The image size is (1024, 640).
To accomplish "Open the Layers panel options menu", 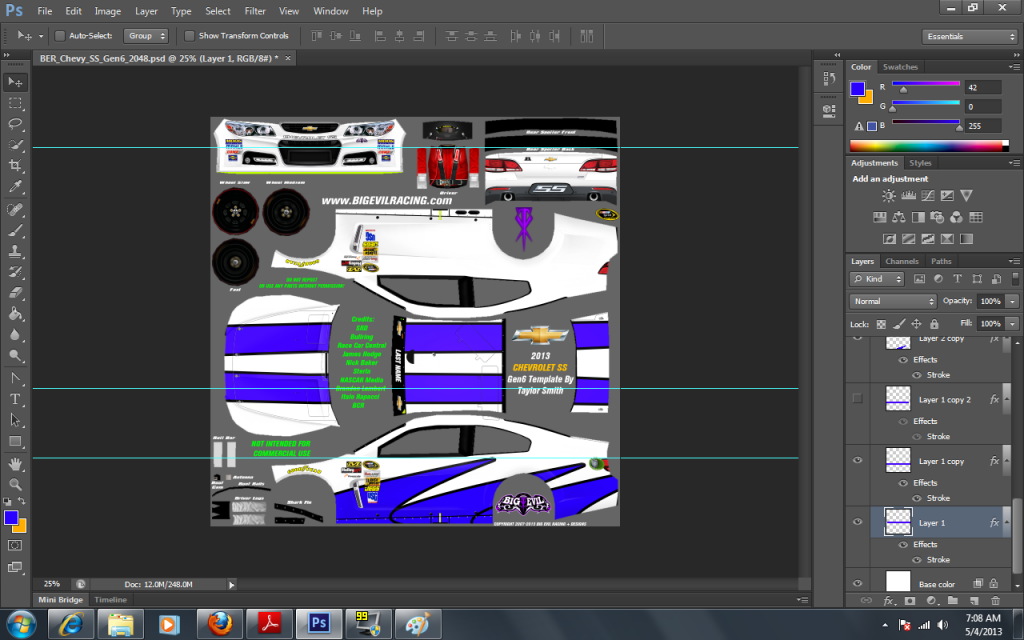I will pyautogui.click(x=1014, y=261).
